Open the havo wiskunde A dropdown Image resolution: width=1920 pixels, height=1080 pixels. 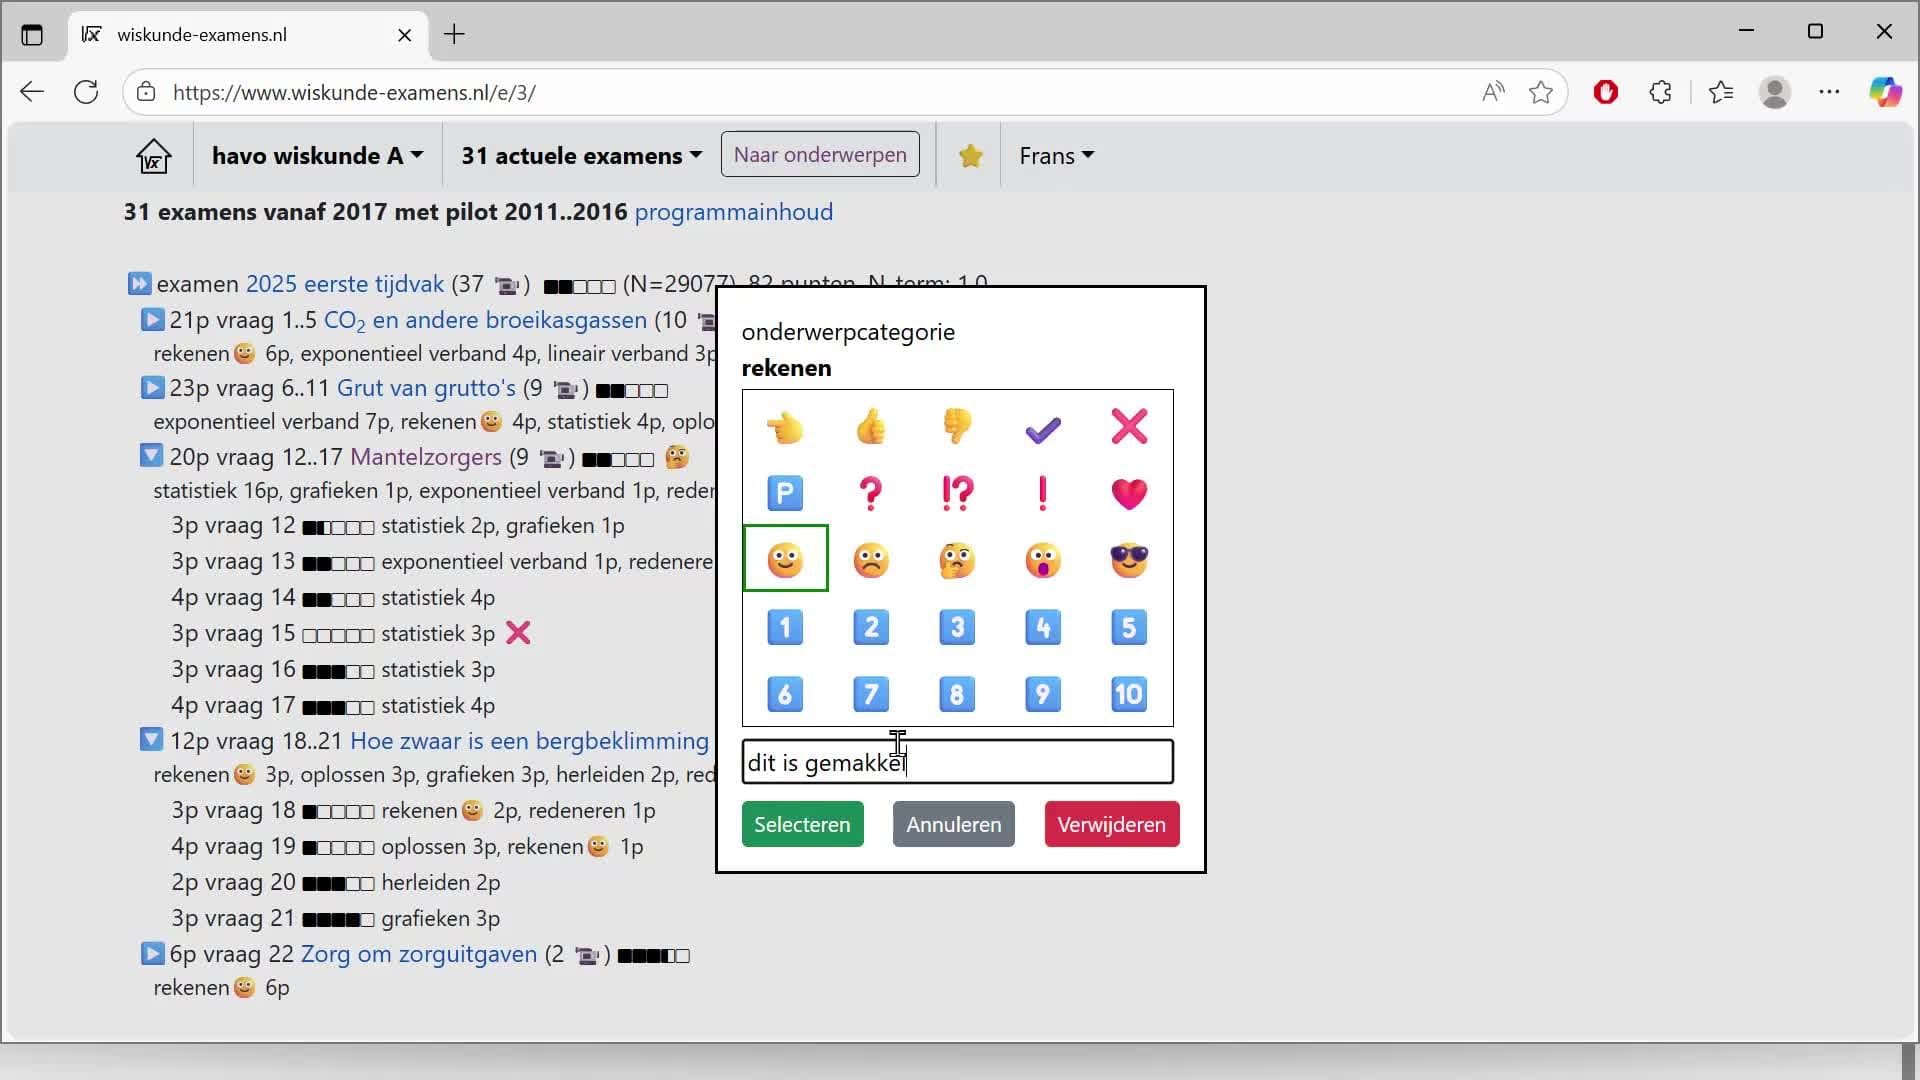click(x=317, y=156)
